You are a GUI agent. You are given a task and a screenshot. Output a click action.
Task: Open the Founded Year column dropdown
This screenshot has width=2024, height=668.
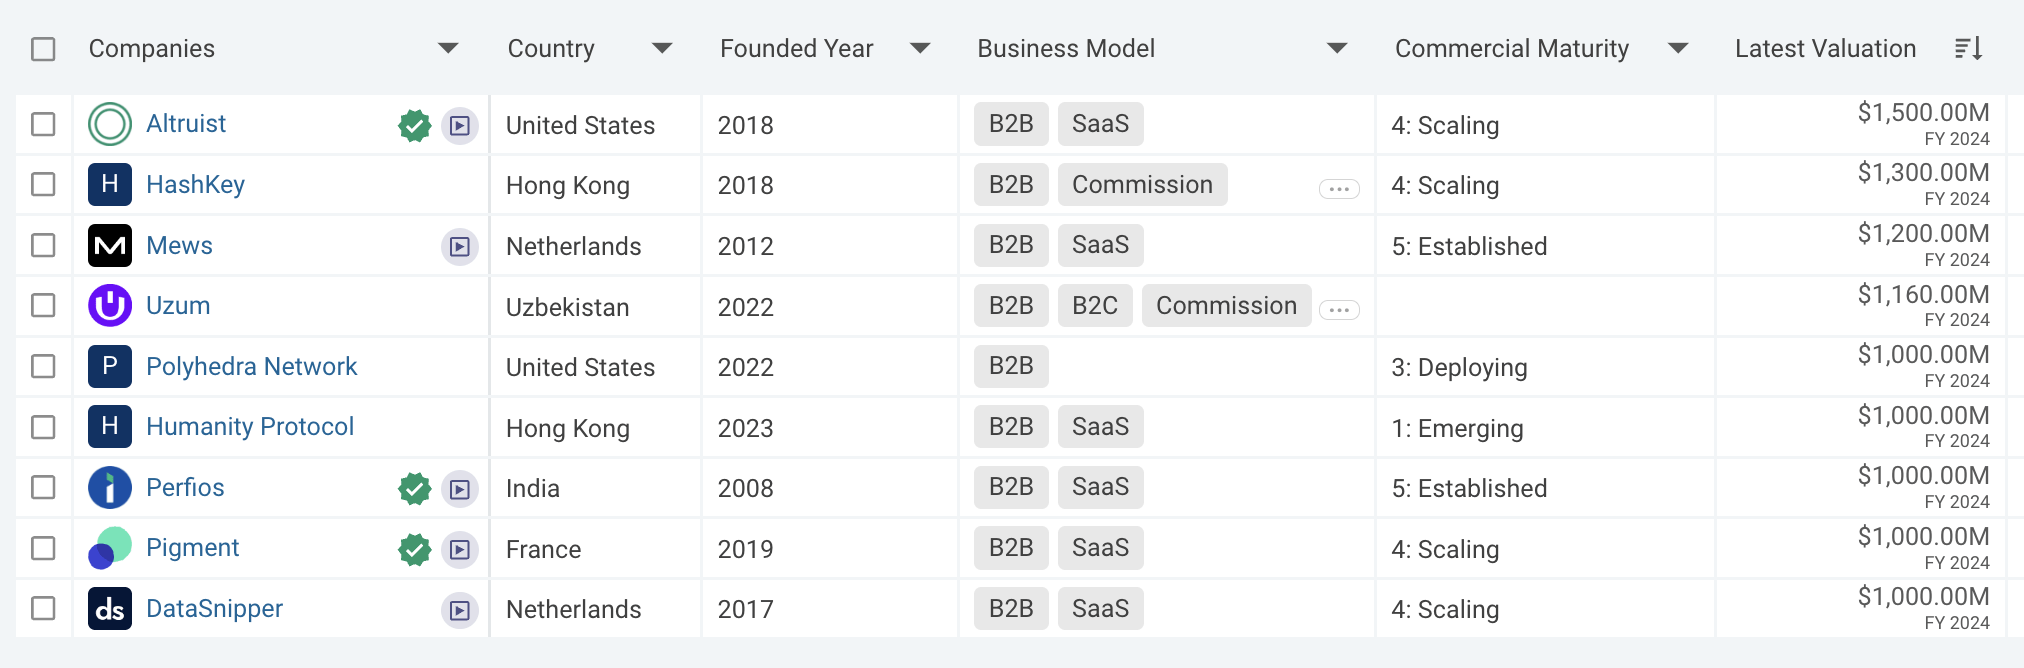tap(919, 47)
